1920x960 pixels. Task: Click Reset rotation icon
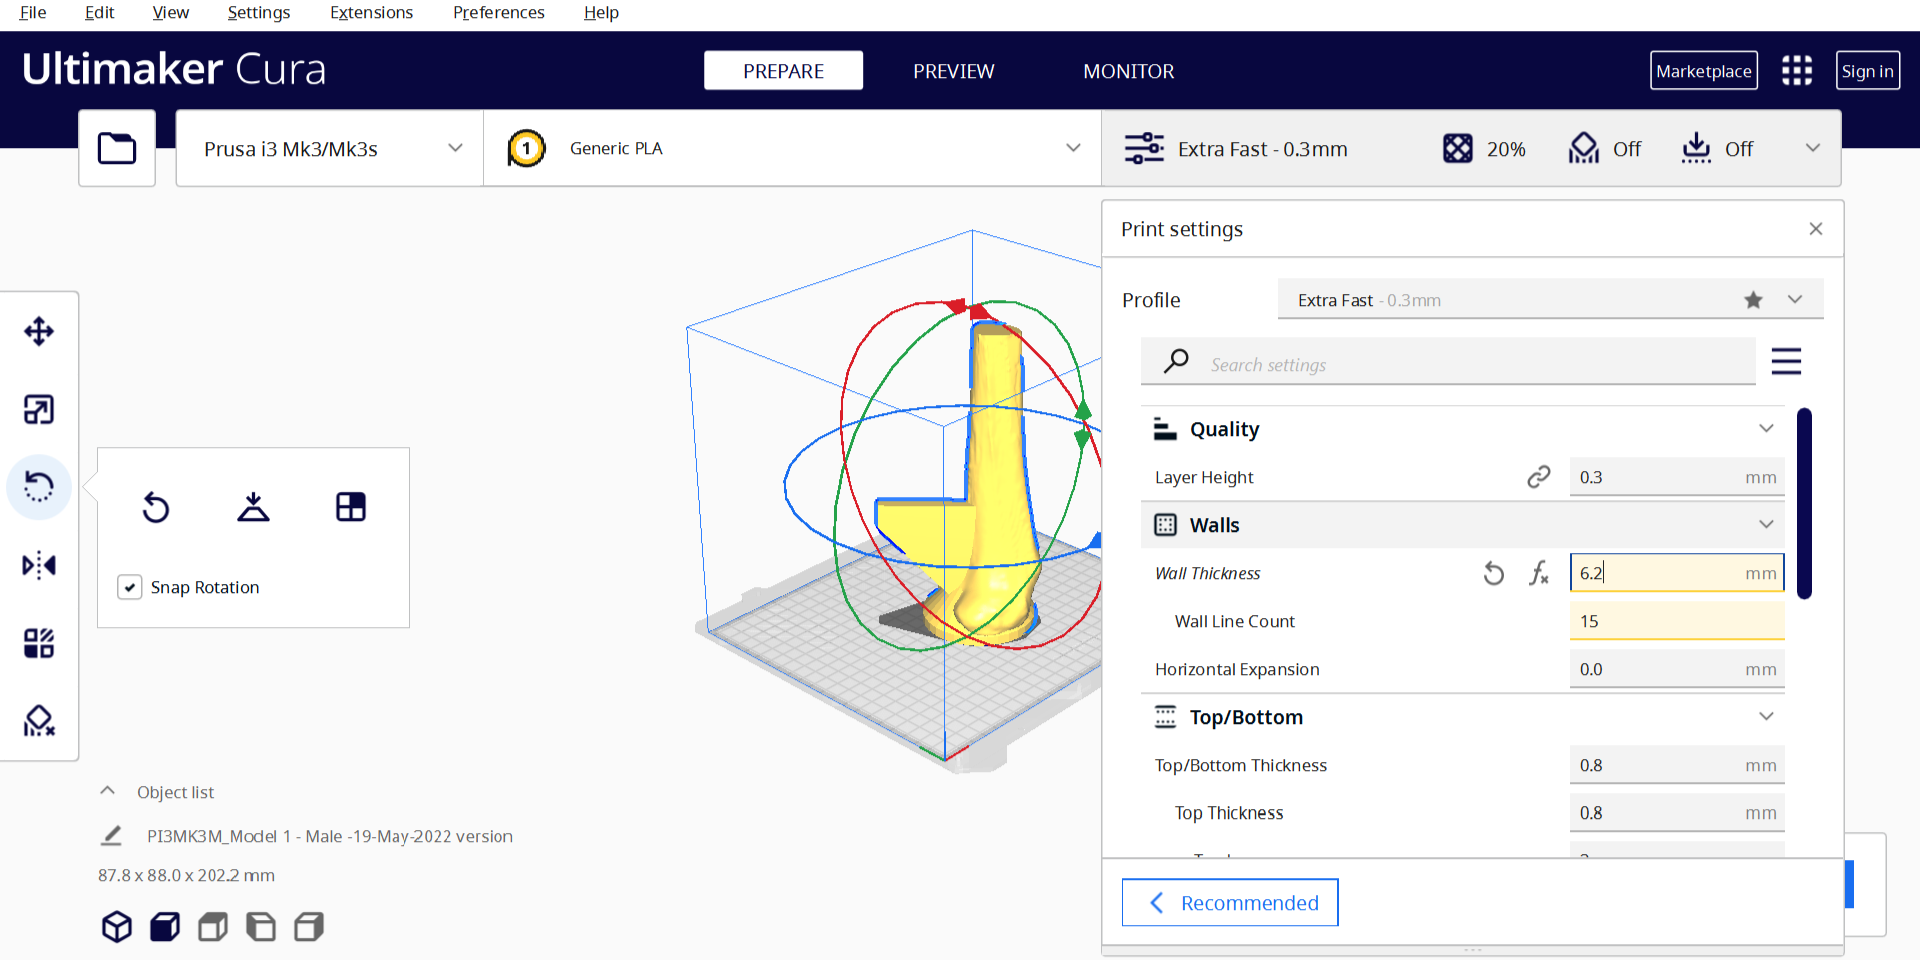[156, 507]
